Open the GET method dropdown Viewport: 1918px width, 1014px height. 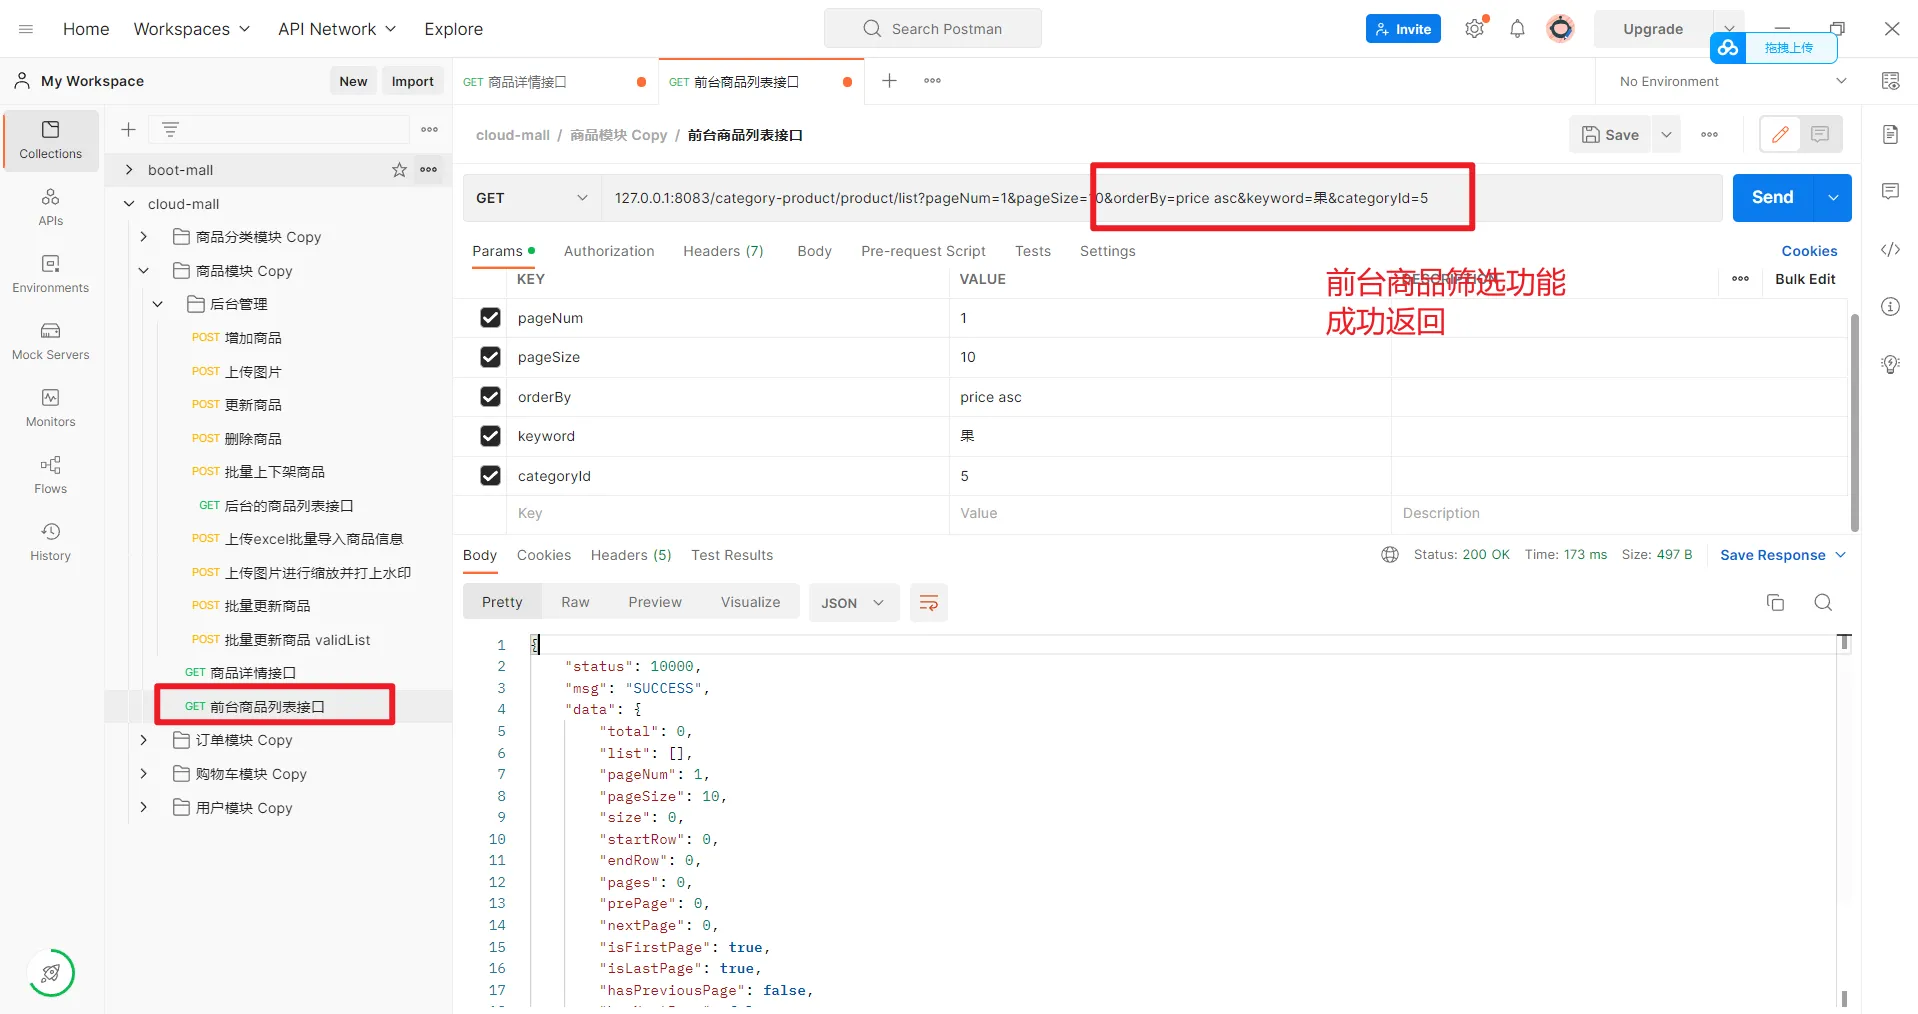coord(532,198)
